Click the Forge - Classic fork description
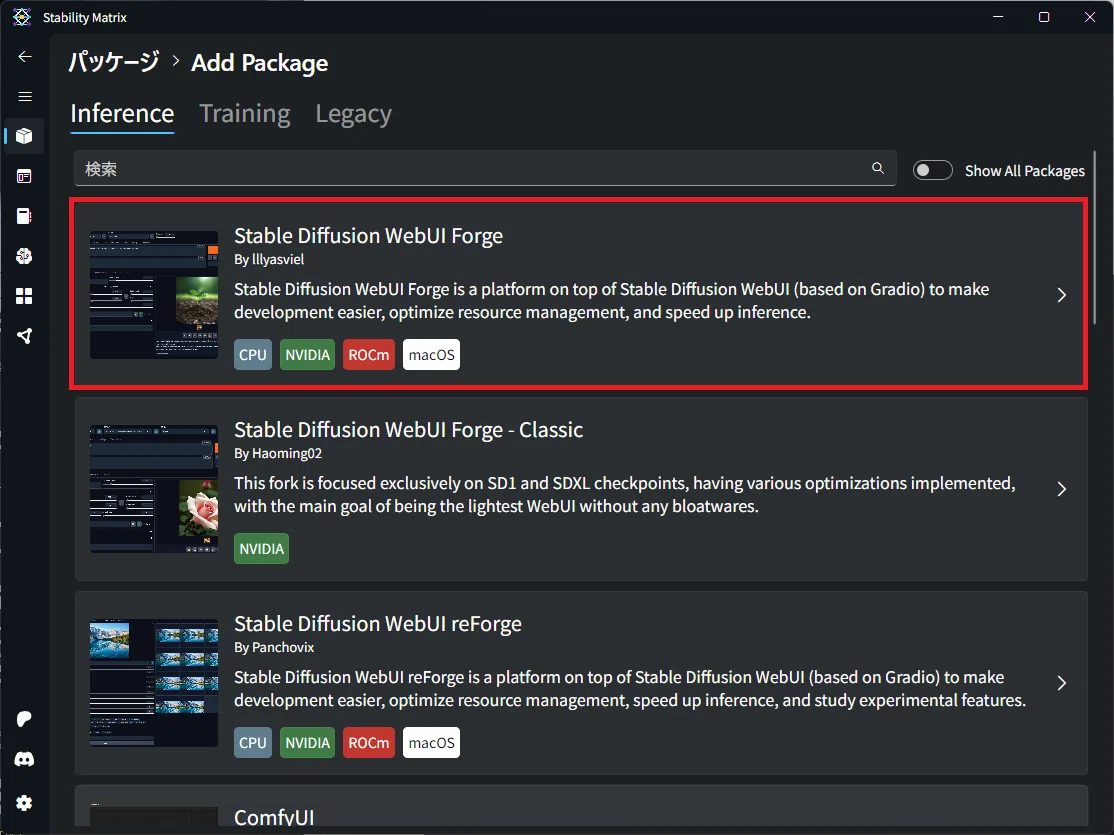1114x835 pixels. pos(624,495)
